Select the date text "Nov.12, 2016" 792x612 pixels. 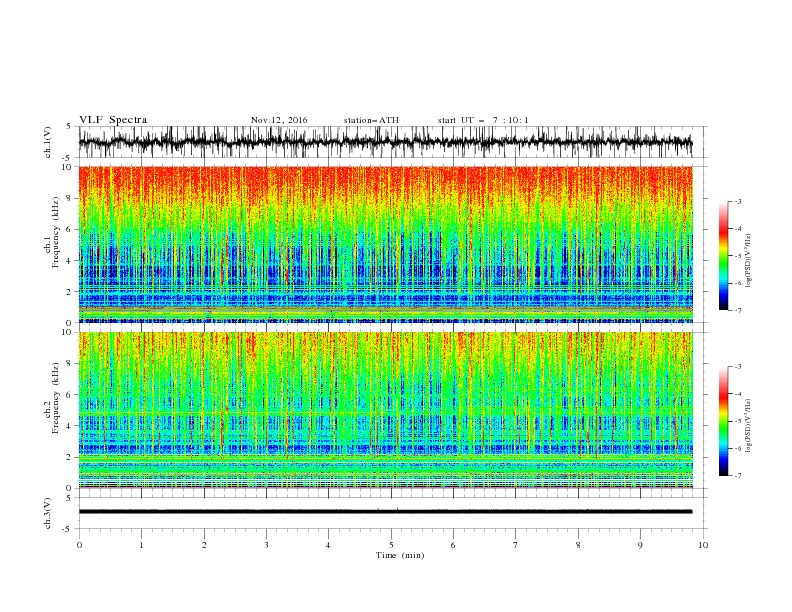279,120
